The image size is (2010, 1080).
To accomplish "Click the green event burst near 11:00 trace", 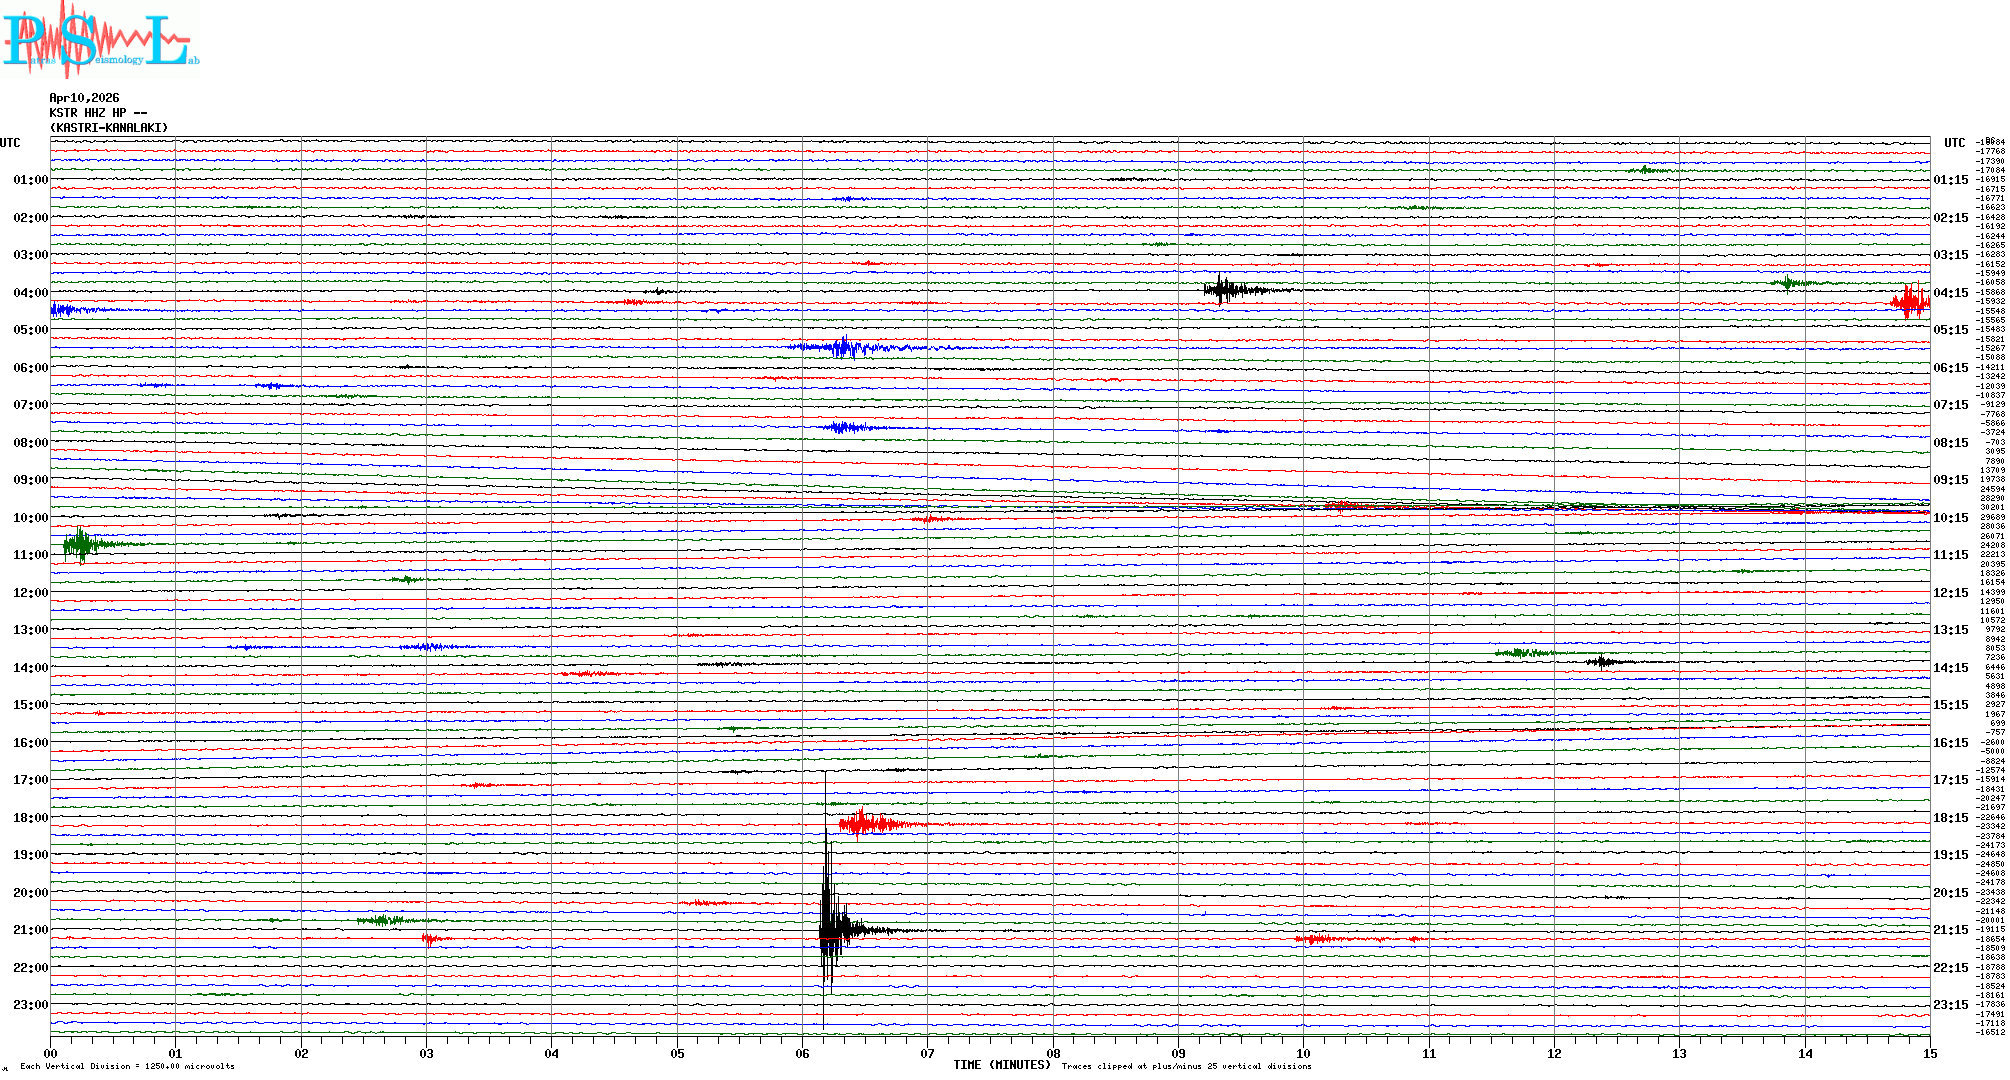I will click(x=80, y=545).
